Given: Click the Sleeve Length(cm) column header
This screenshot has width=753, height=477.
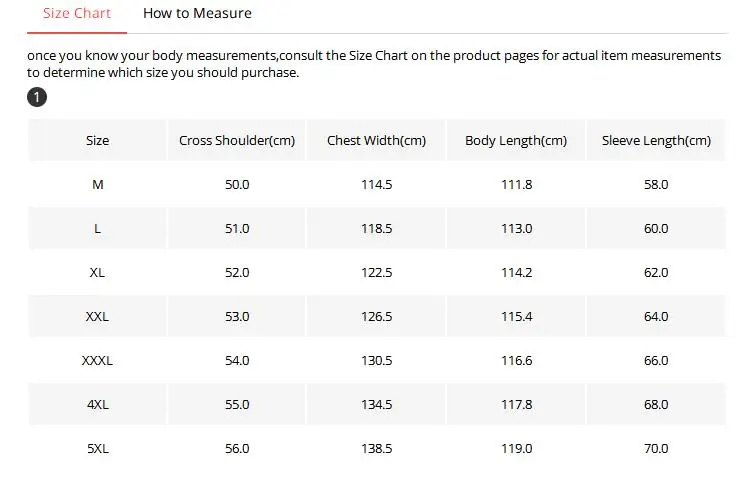Looking at the screenshot, I should [x=656, y=140].
